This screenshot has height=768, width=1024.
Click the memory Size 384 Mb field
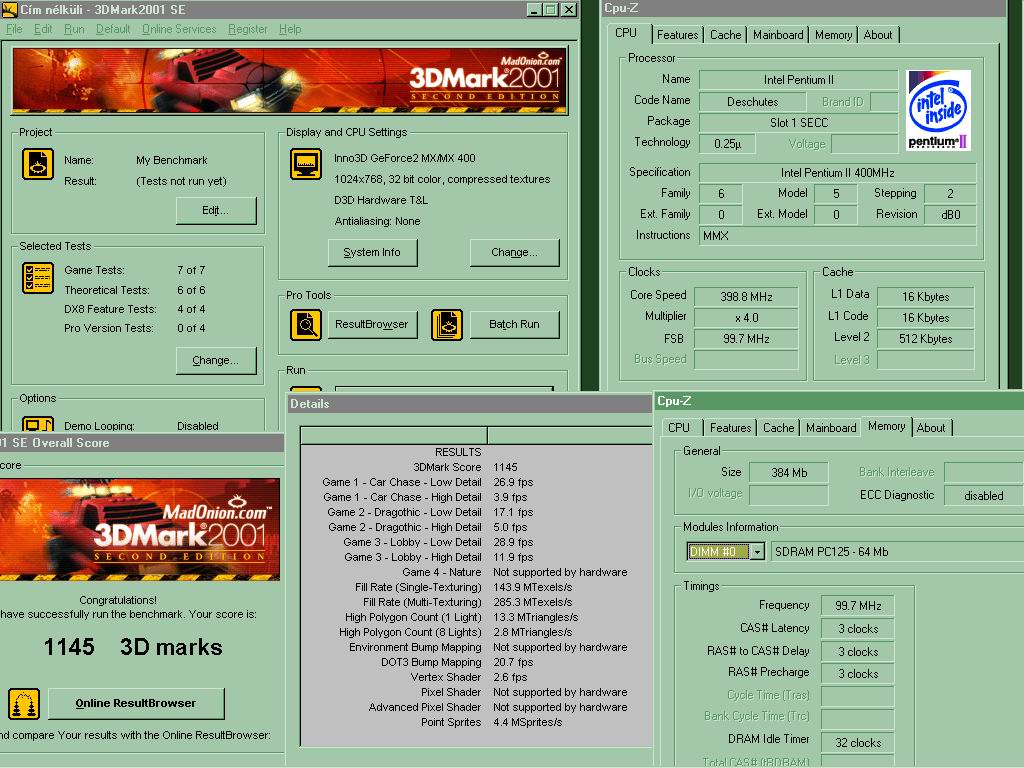(x=789, y=473)
